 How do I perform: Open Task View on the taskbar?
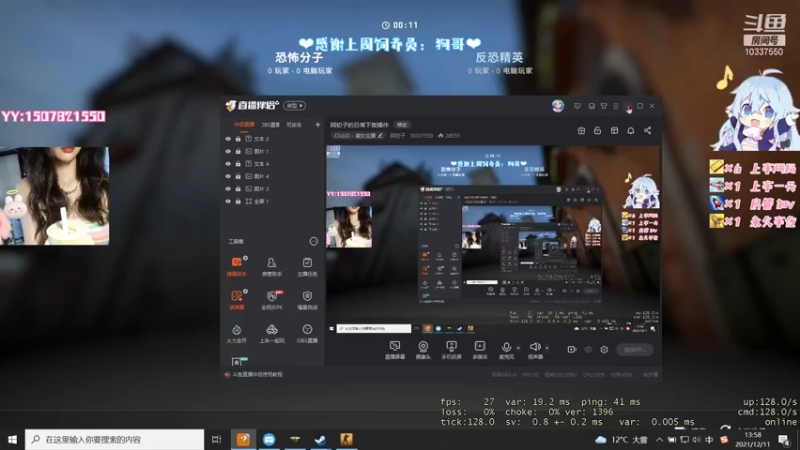tap(216, 439)
